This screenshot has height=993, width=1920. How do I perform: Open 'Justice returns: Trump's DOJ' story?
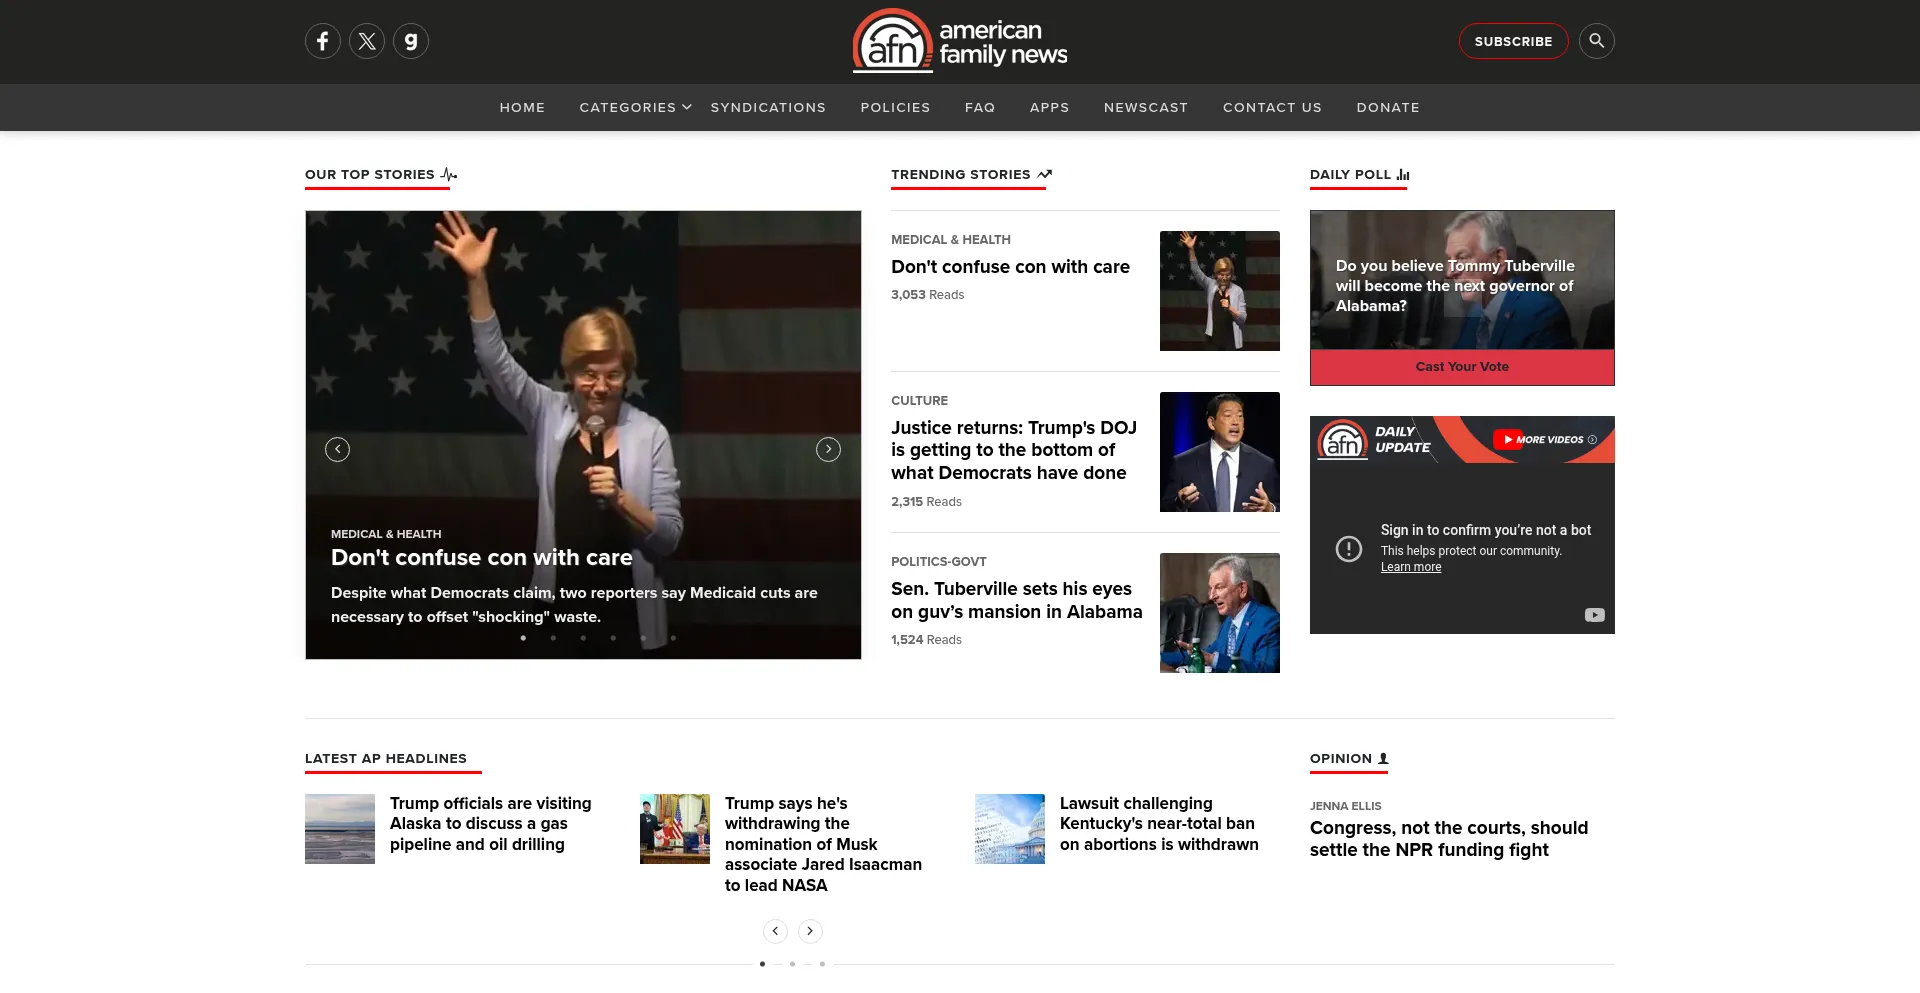[1014, 450]
